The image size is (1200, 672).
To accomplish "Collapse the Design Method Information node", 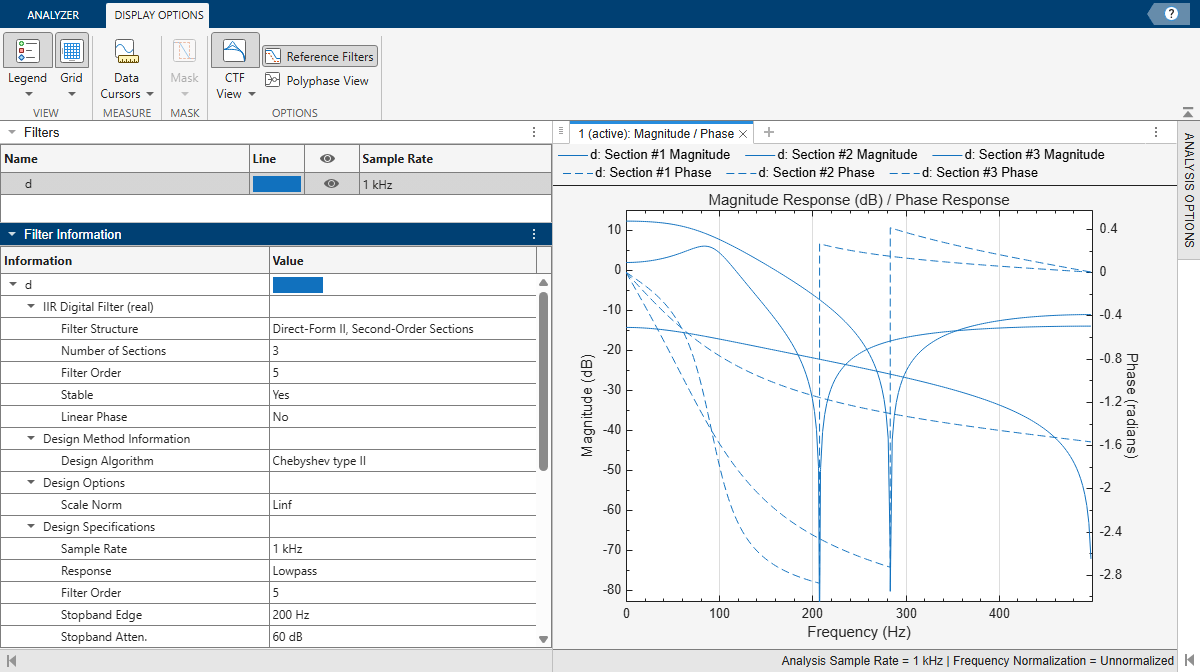I will 30,439.
